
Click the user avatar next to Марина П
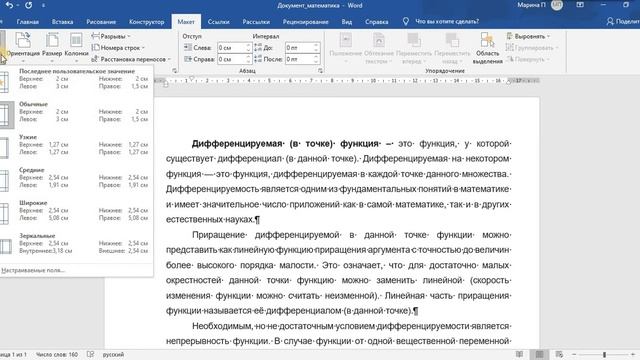tap(557, 5)
